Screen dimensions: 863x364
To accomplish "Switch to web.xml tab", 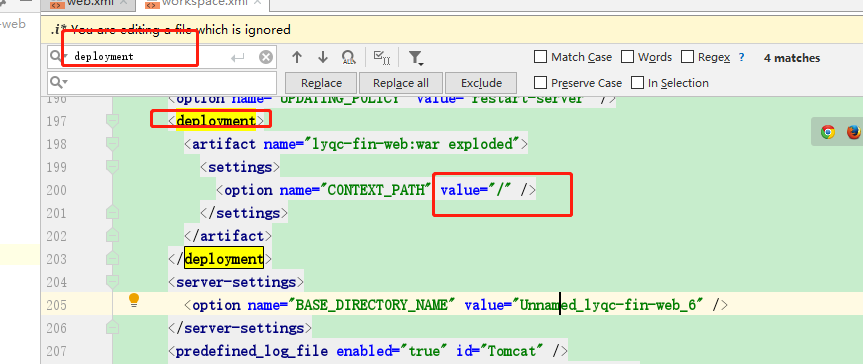I will 90,3.
